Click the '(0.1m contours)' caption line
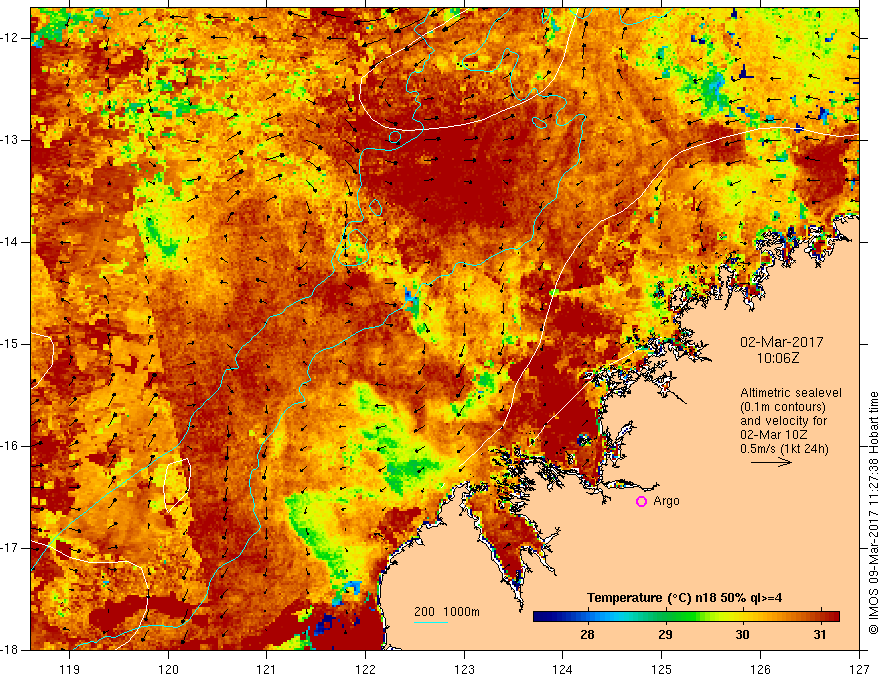 coord(783,407)
